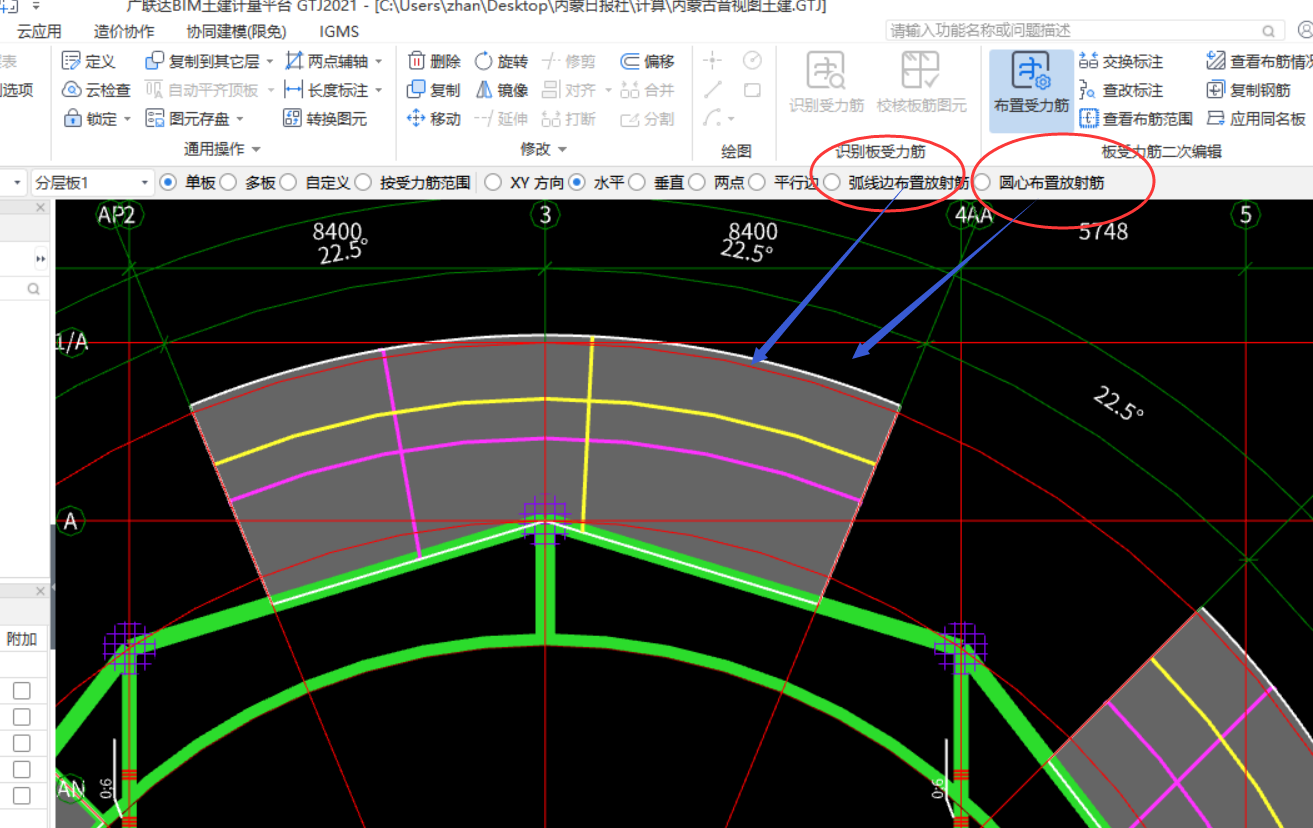Select the 多板 multi-slab radio option
This screenshot has width=1313, height=828.
(227, 183)
